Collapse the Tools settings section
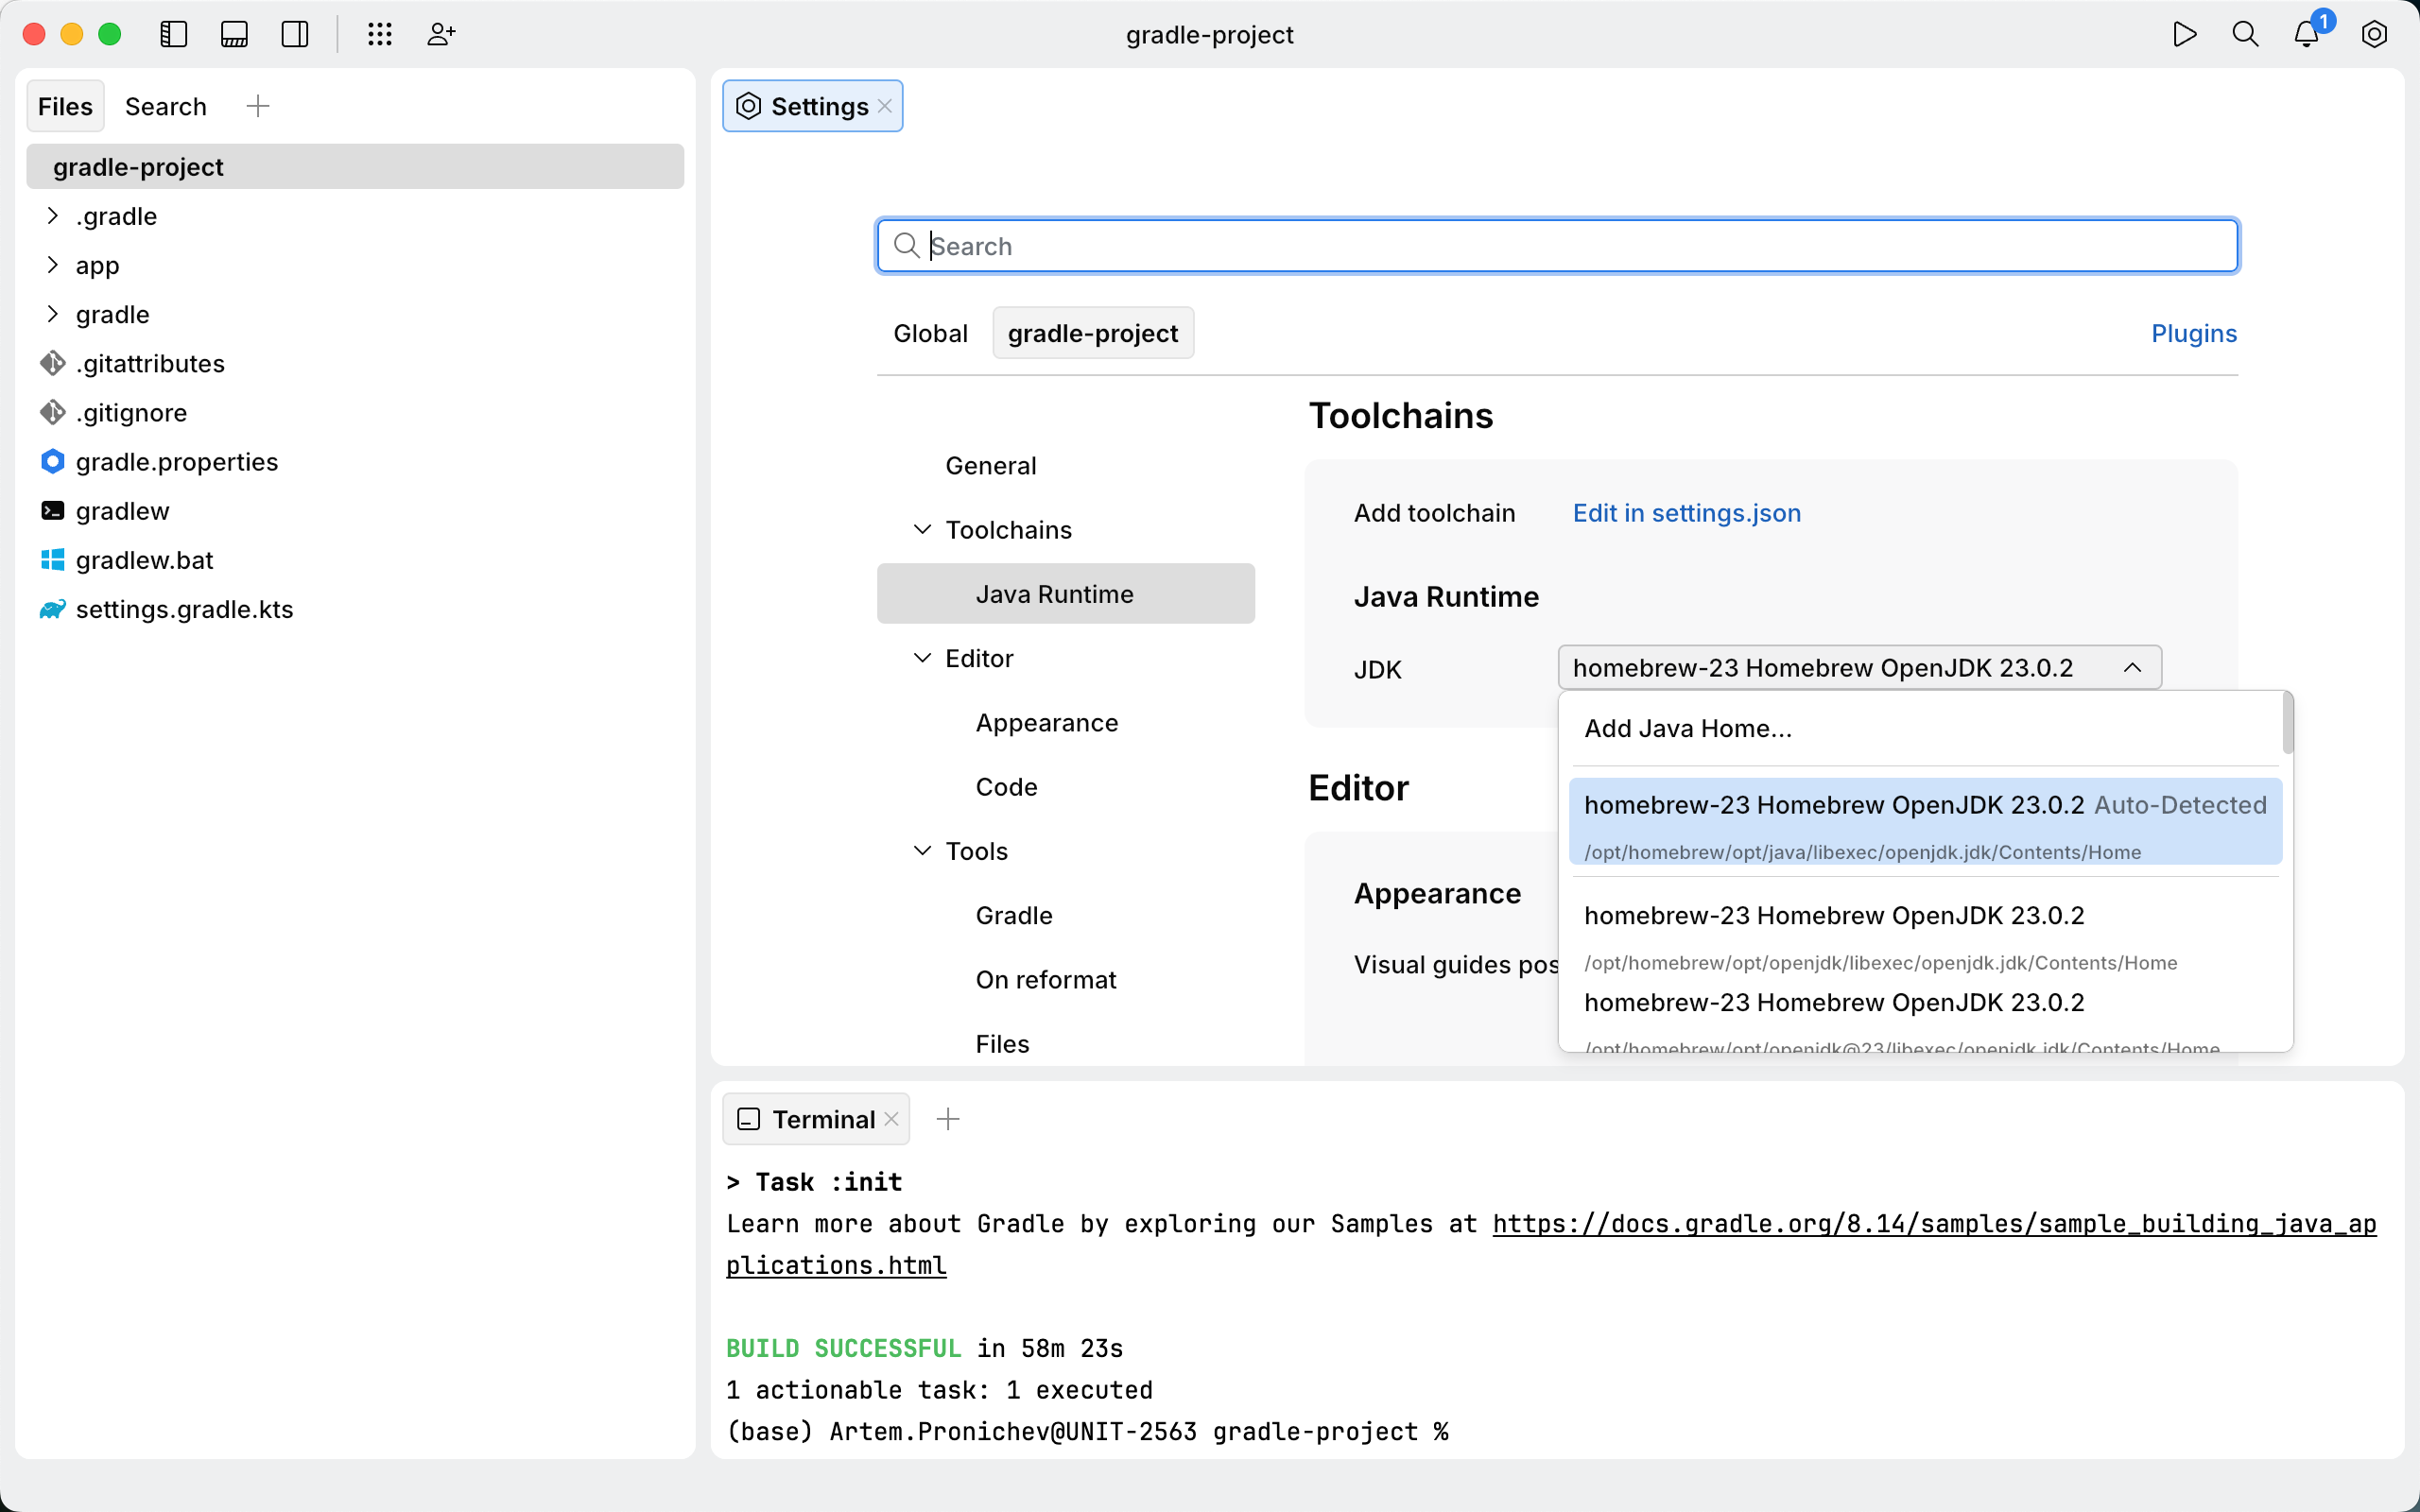The width and height of the screenshot is (2420, 1512). [x=922, y=851]
